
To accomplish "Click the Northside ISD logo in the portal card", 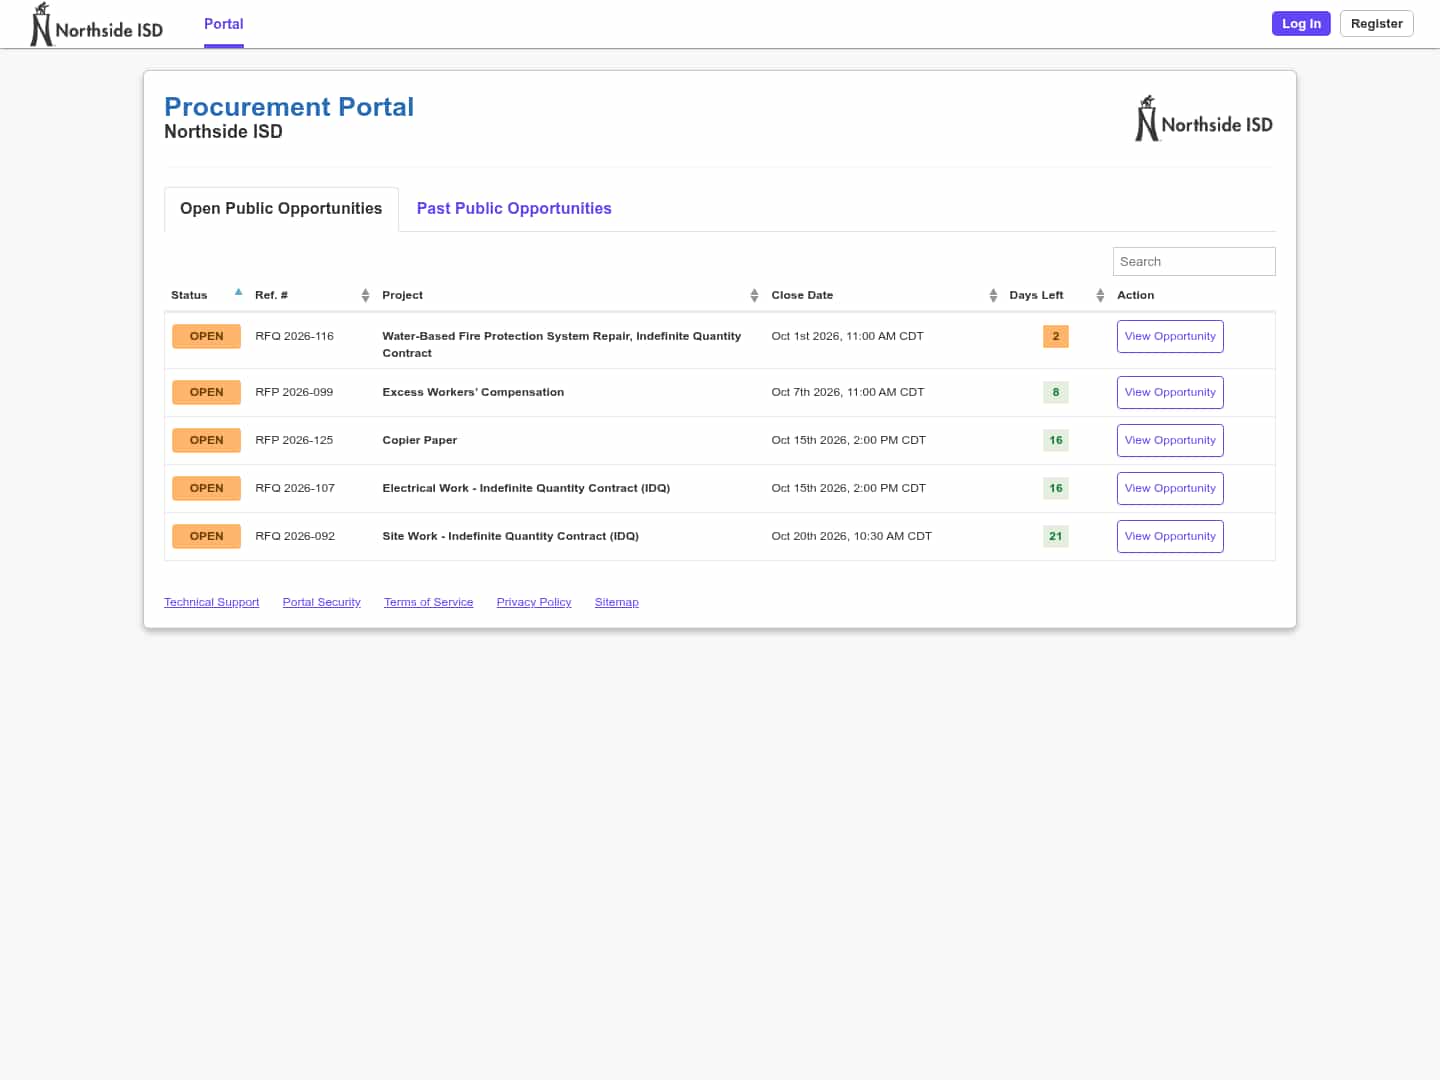I will pos(1204,119).
